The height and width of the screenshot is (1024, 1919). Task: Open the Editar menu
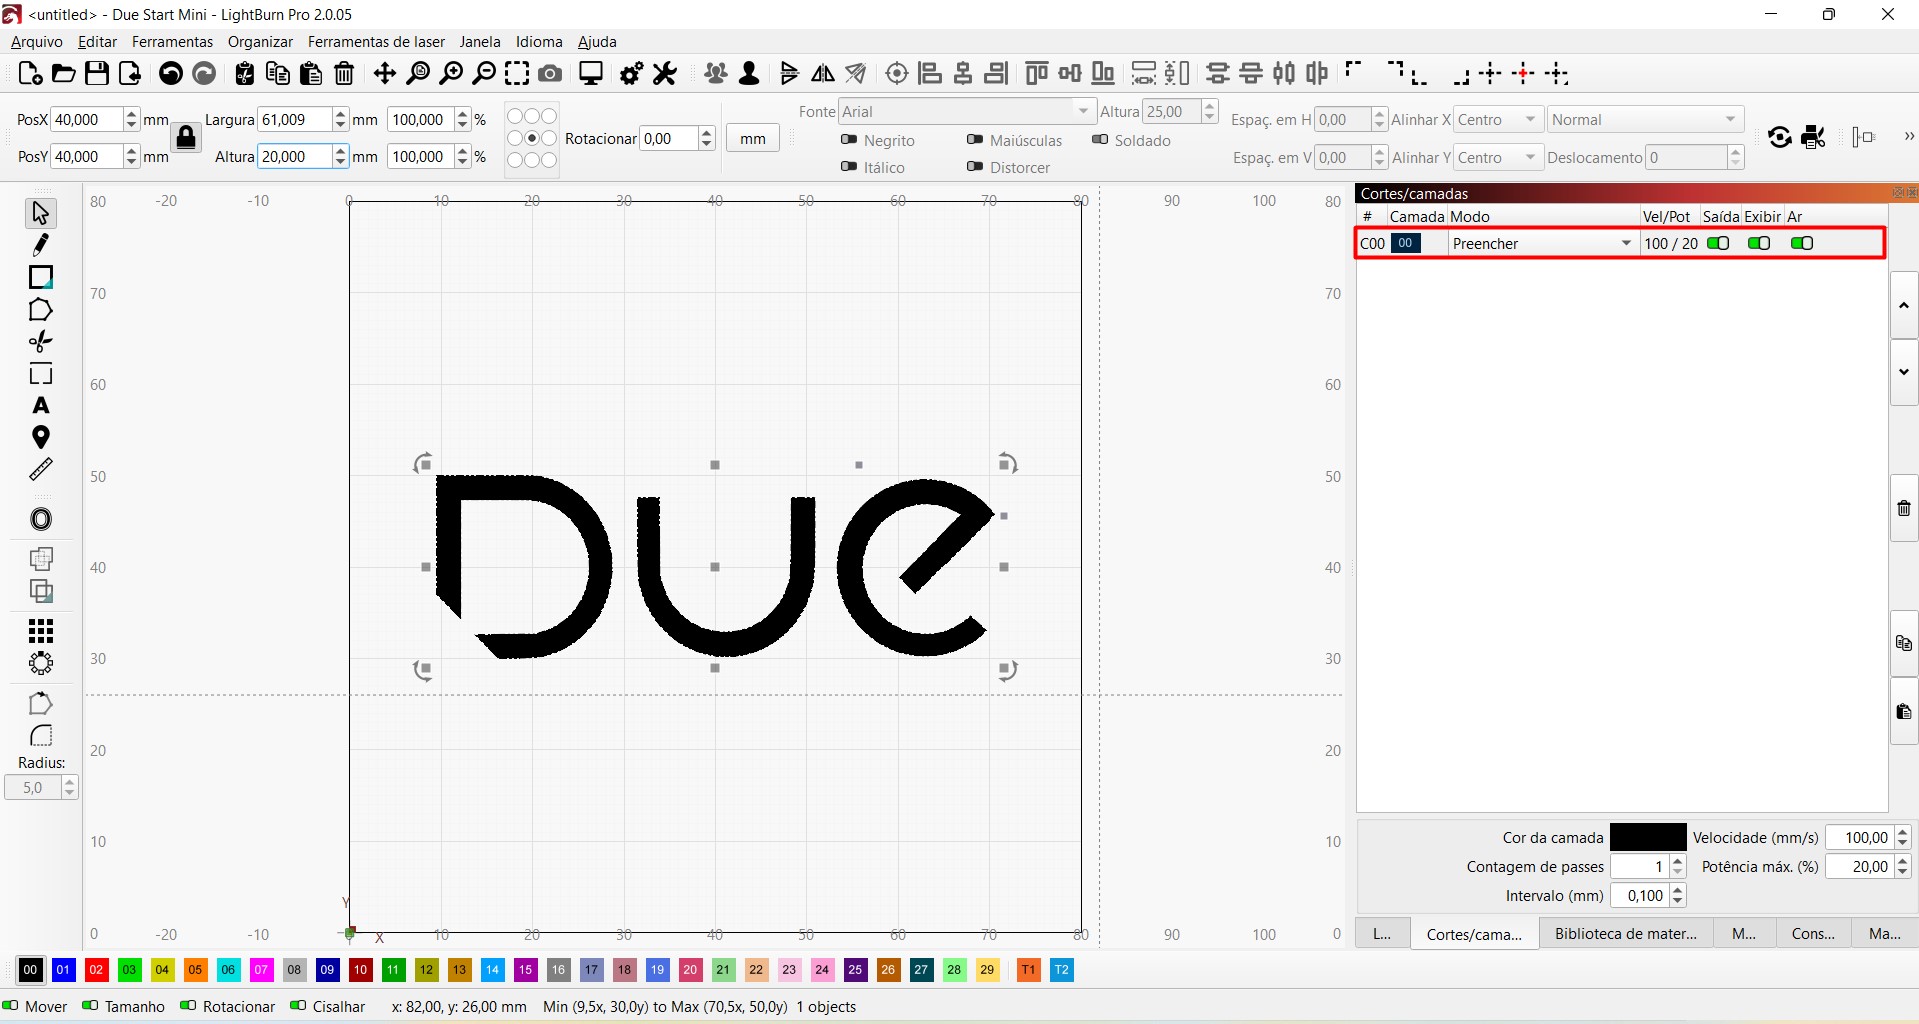click(97, 41)
